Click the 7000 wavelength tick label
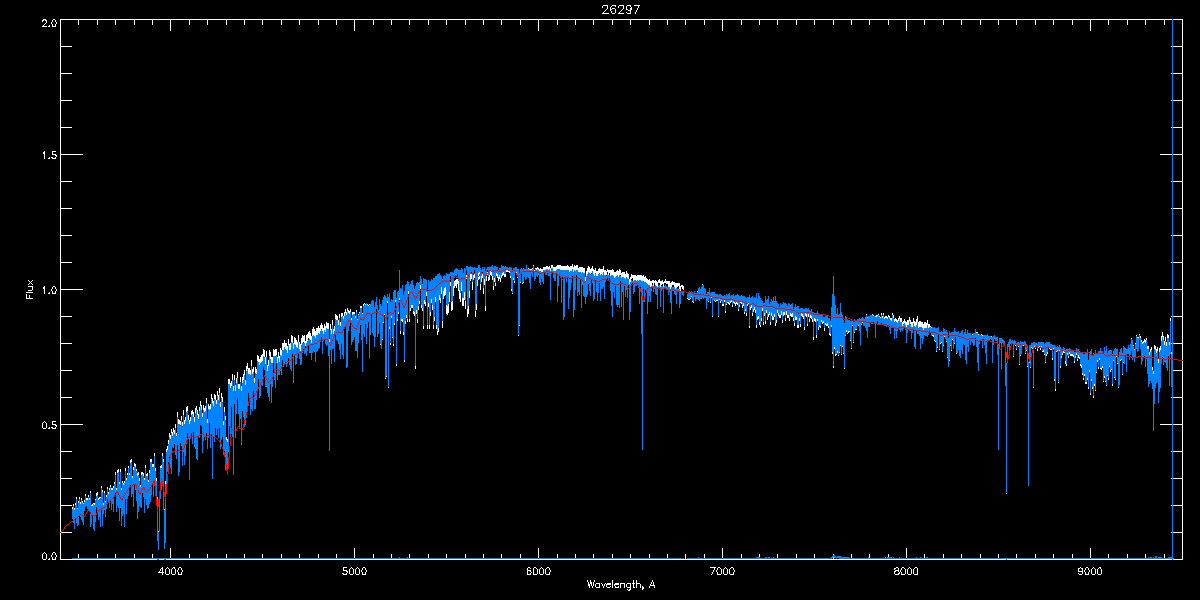1200x600 pixels. [722, 572]
